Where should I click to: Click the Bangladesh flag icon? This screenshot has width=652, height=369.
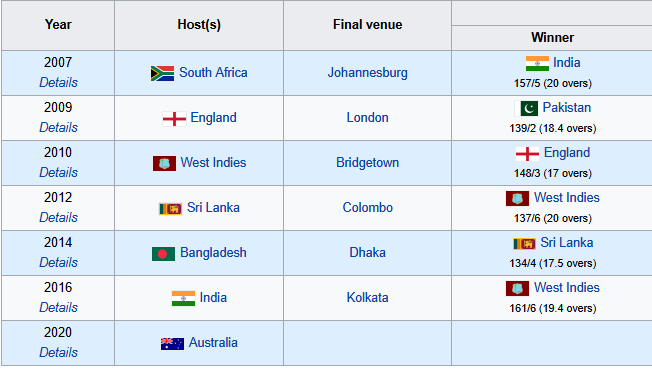coord(163,254)
